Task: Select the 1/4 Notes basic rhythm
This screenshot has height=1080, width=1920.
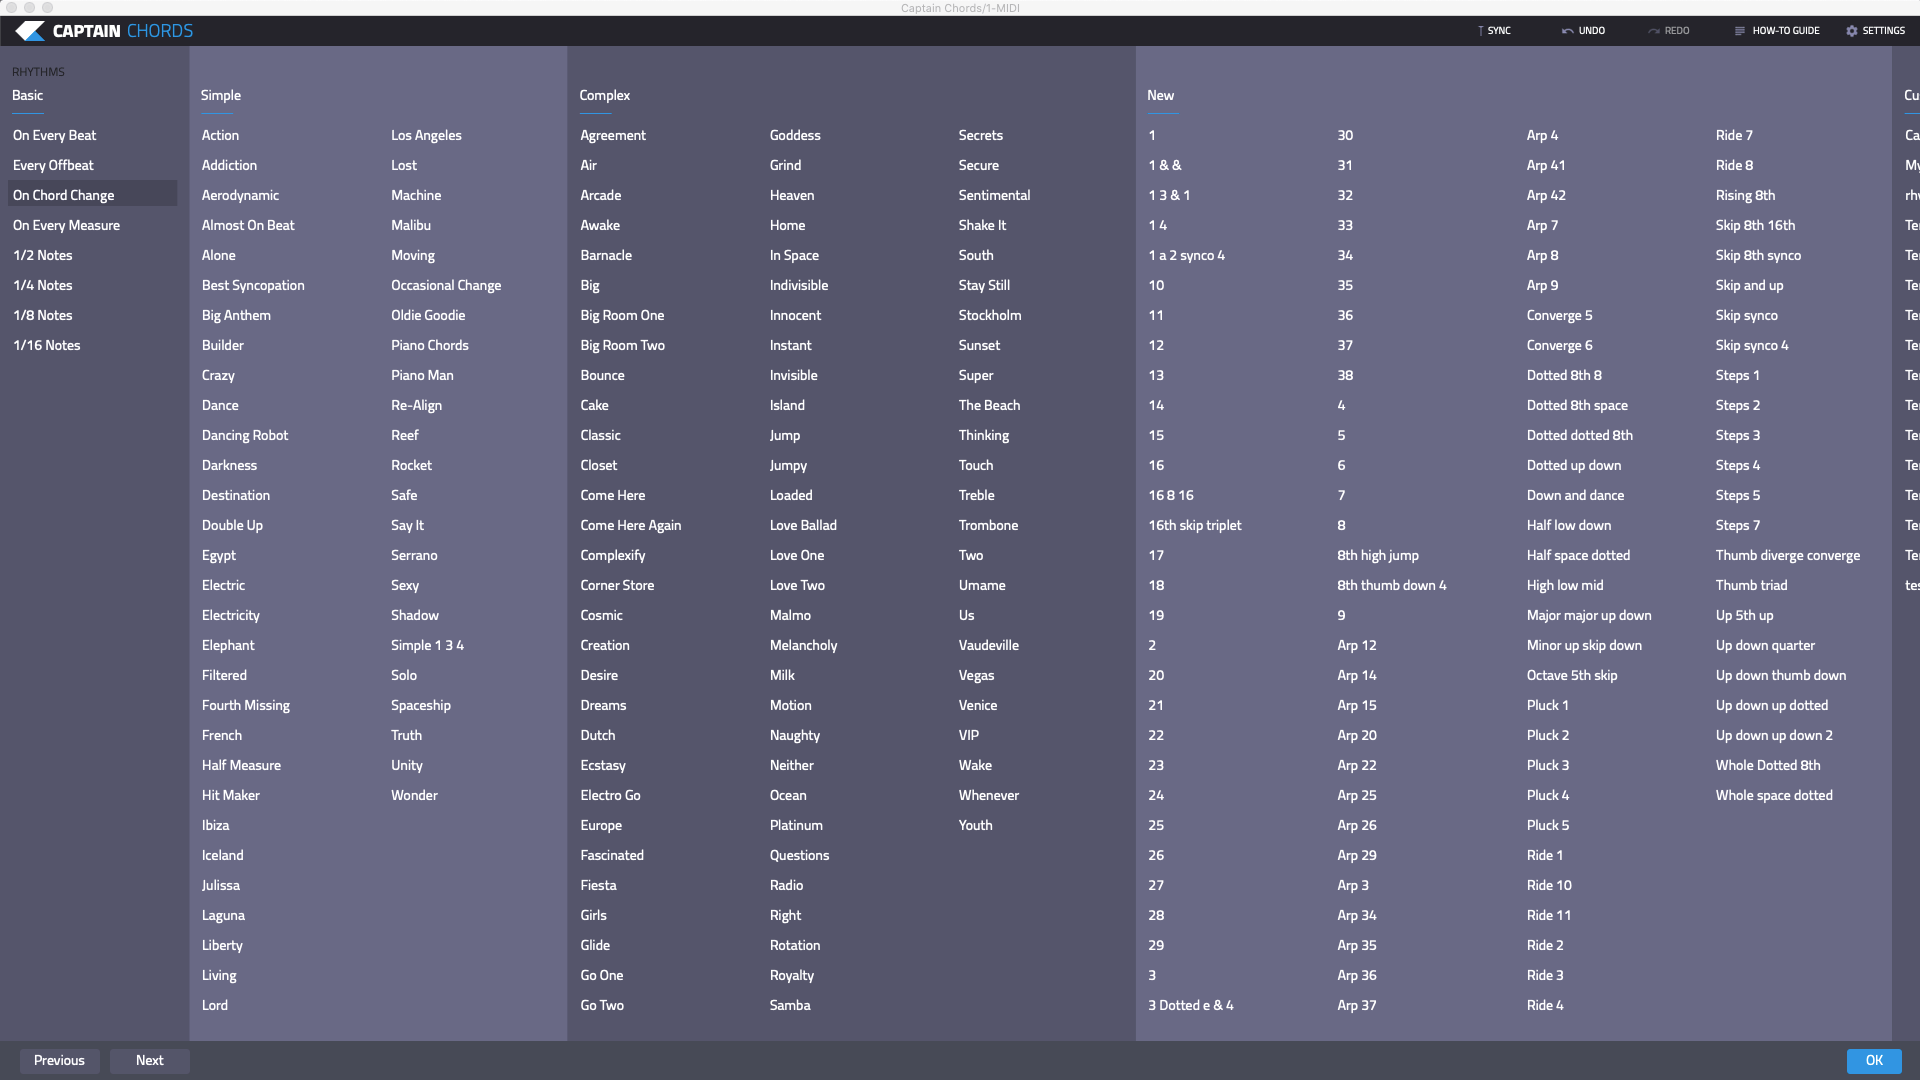Action: [42, 284]
